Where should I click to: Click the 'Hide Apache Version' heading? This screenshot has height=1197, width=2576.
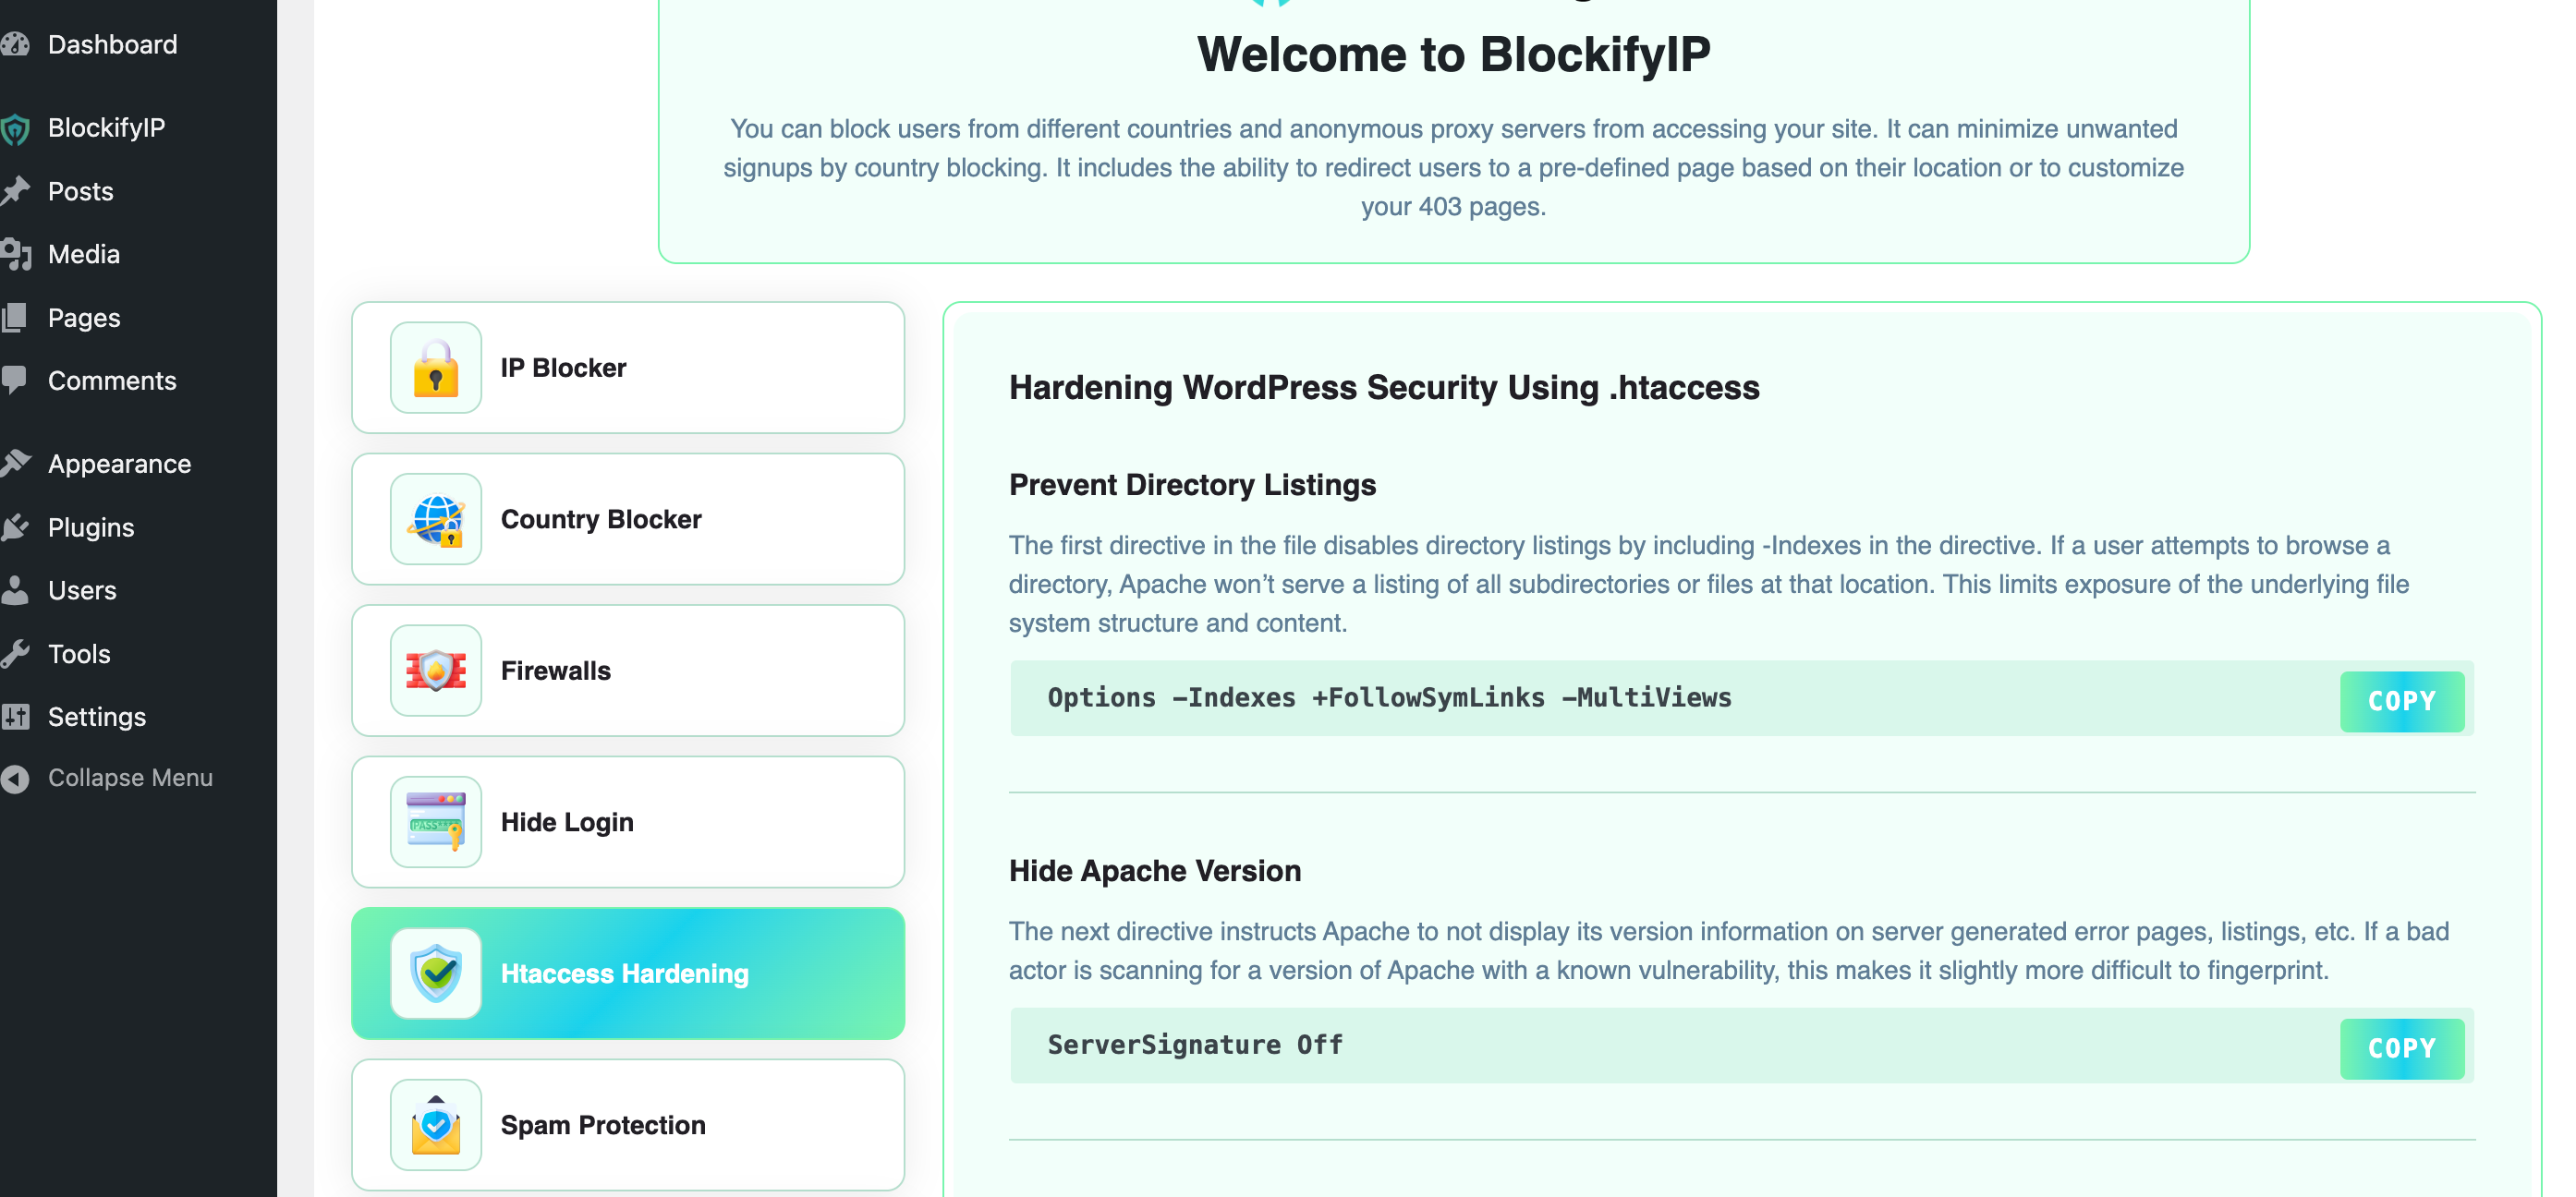tap(1155, 871)
